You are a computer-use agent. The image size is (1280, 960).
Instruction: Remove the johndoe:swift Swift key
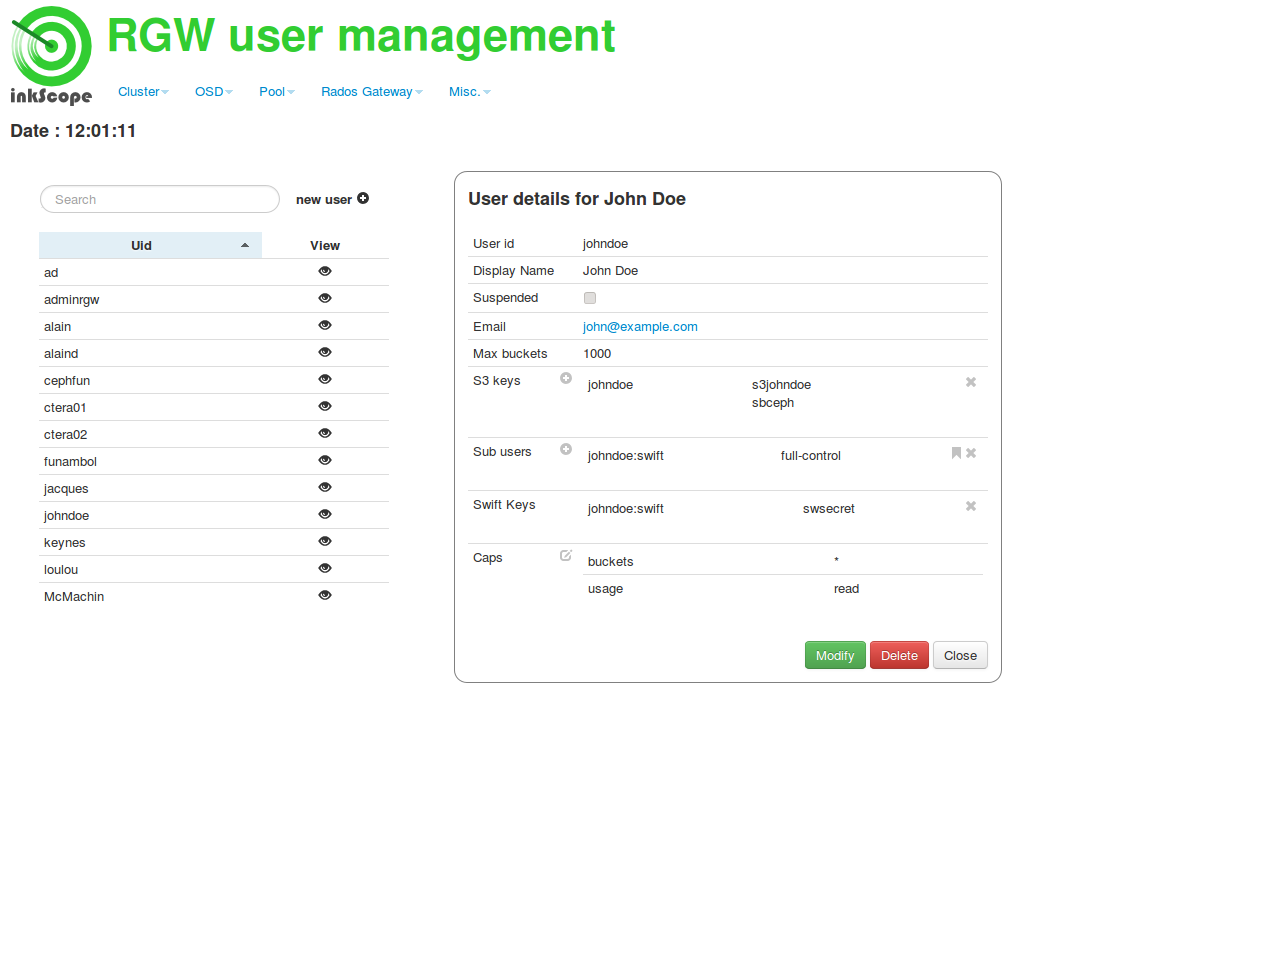[x=971, y=506]
